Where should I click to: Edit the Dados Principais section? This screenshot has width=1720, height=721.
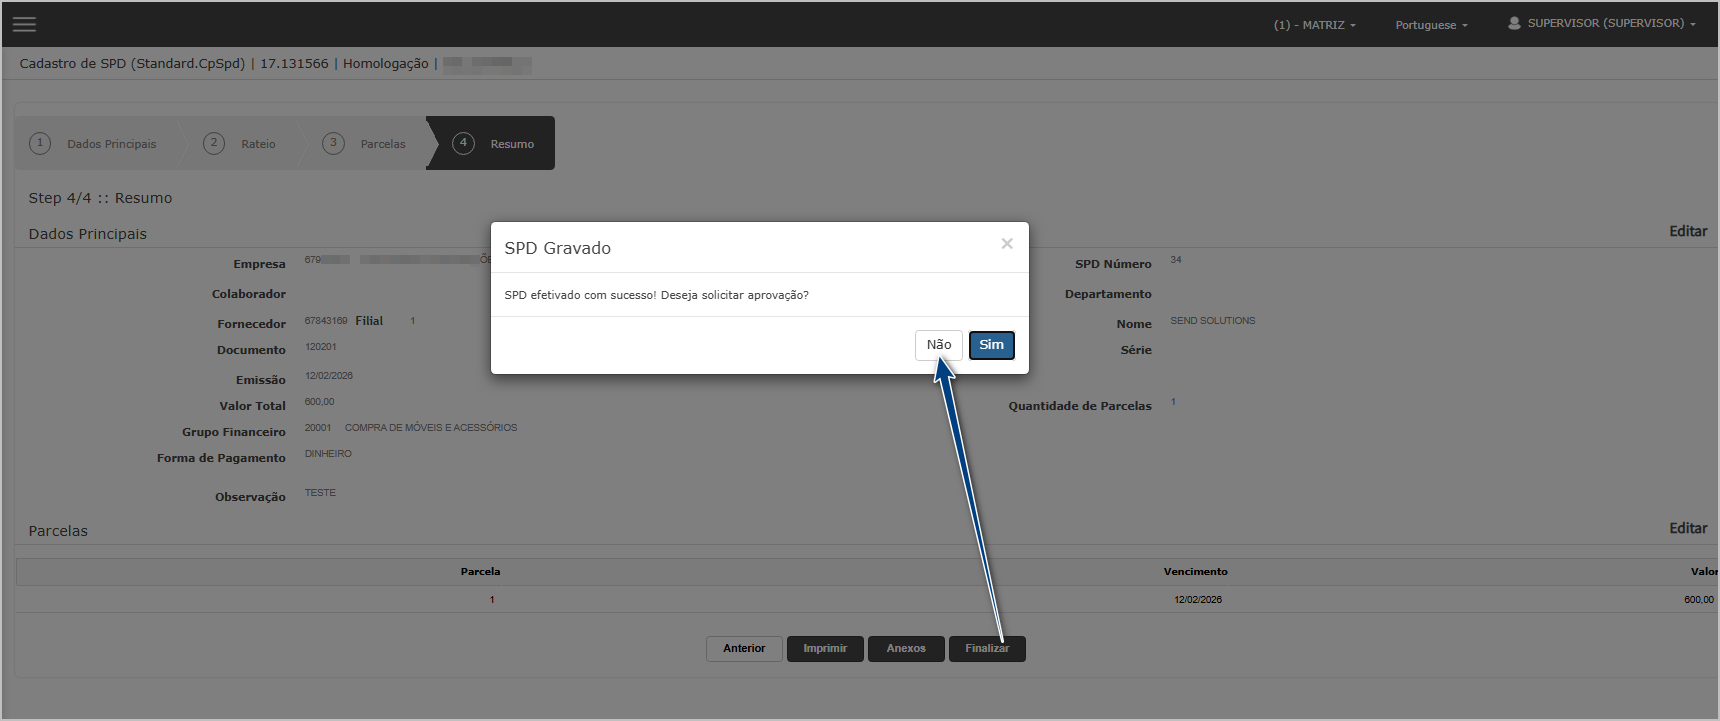click(x=1687, y=232)
